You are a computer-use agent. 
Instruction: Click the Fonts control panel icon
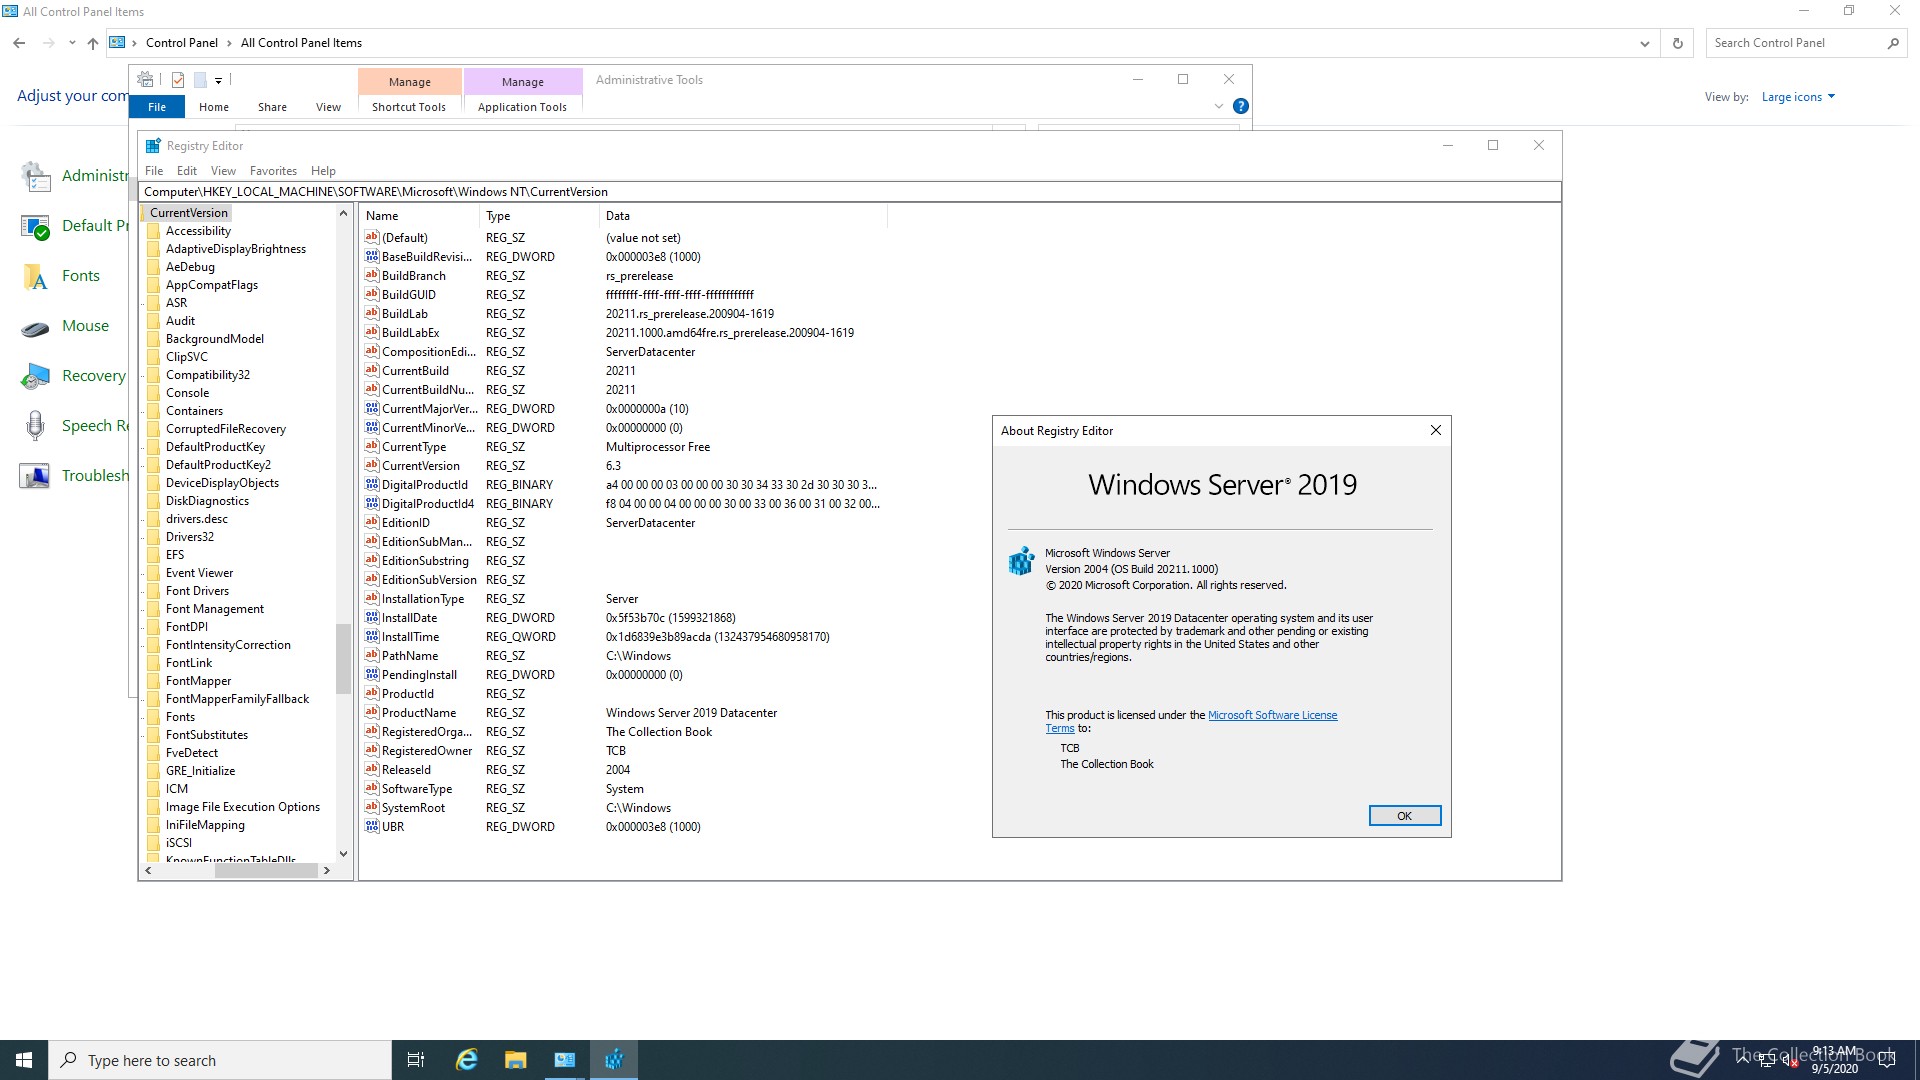(x=35, y=276)
